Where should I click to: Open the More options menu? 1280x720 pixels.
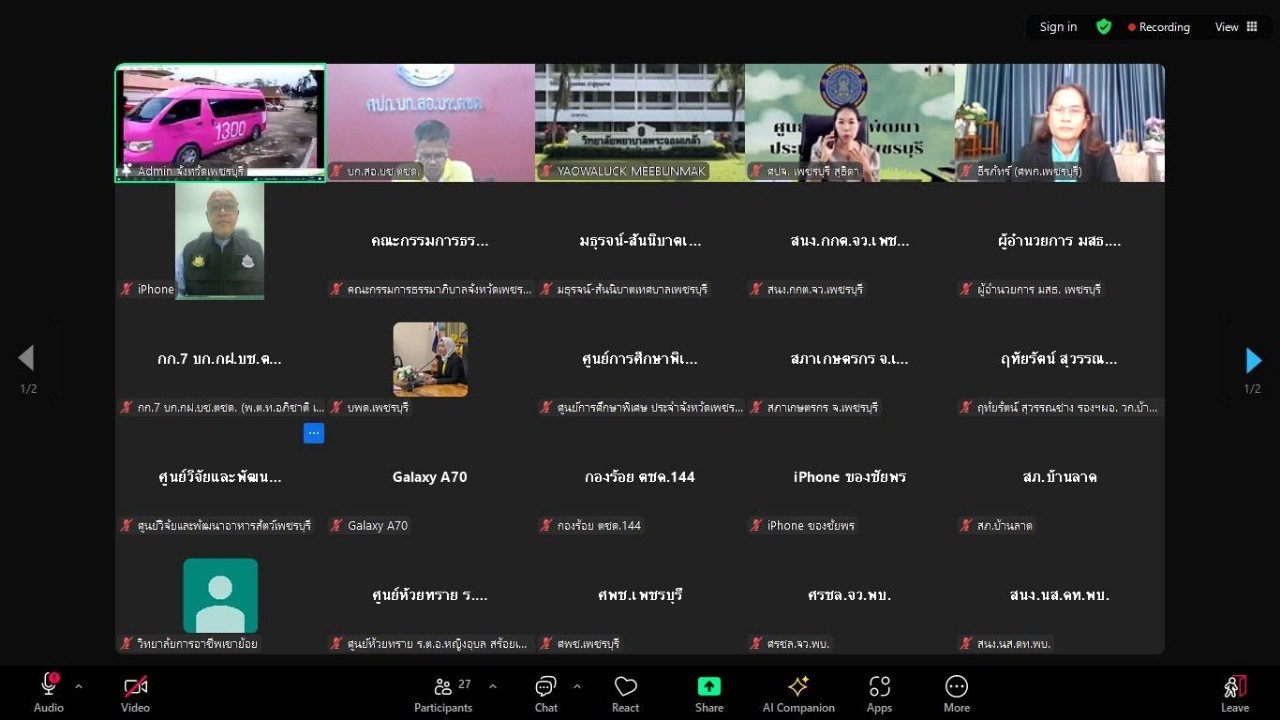pyautogui.click(x=956, y=687)
